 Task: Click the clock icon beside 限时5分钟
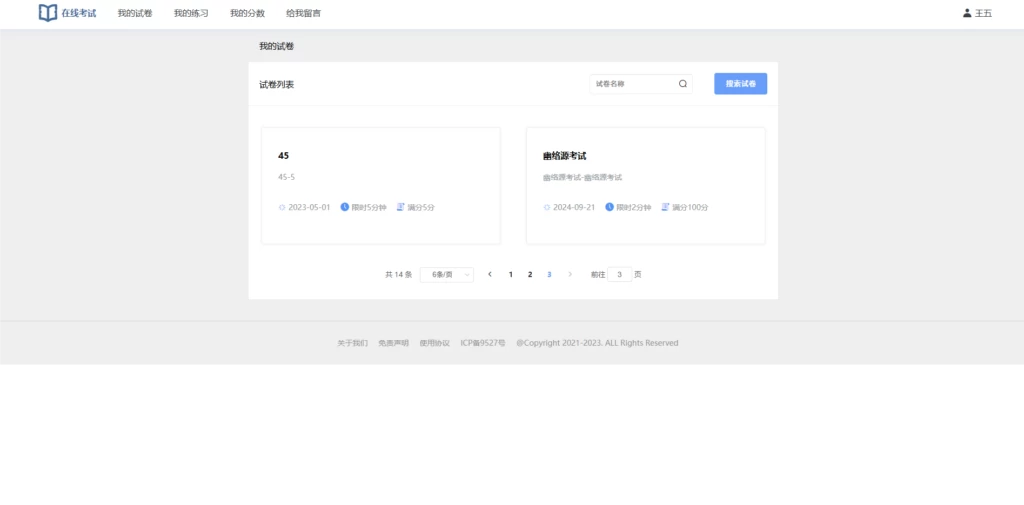click(x=345, y=208)
